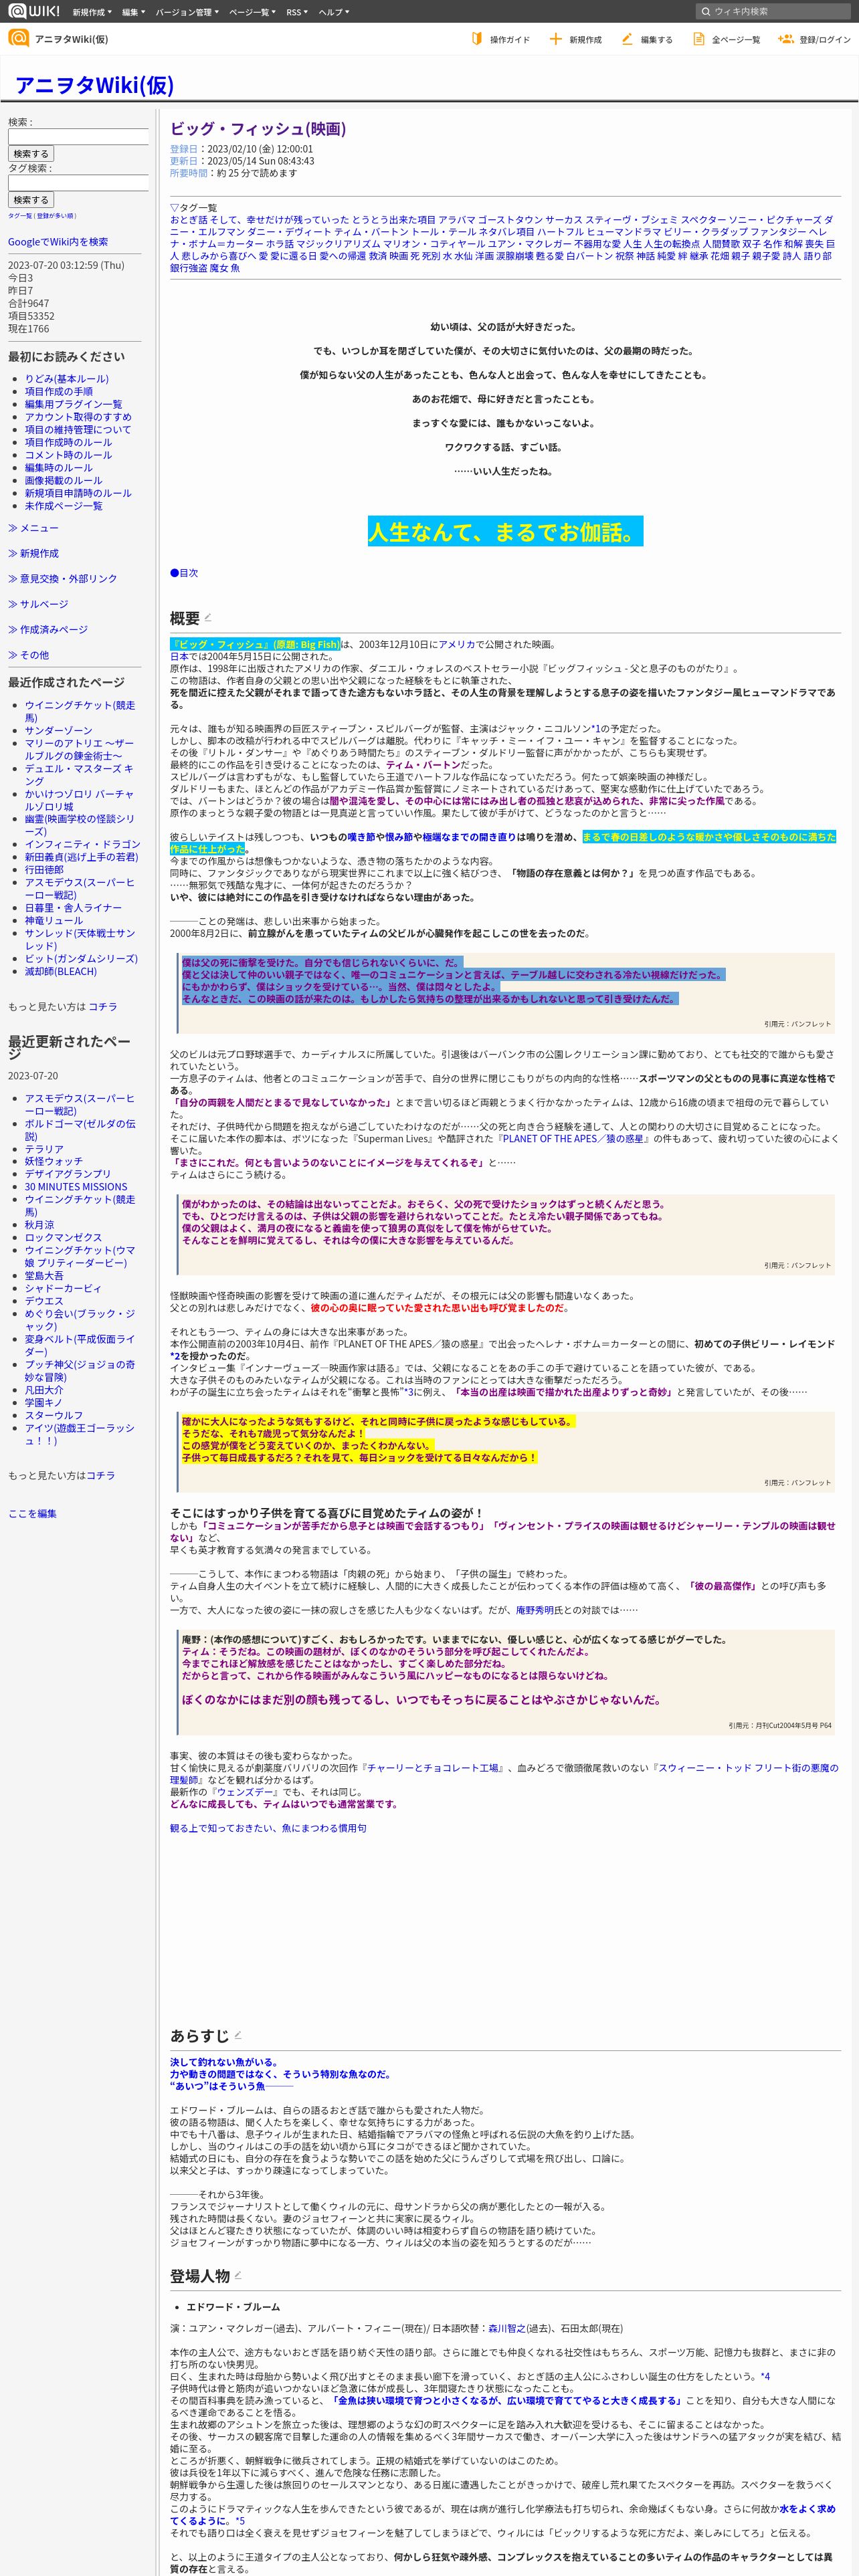Open the アラバマ tag link

pos(457,220)
